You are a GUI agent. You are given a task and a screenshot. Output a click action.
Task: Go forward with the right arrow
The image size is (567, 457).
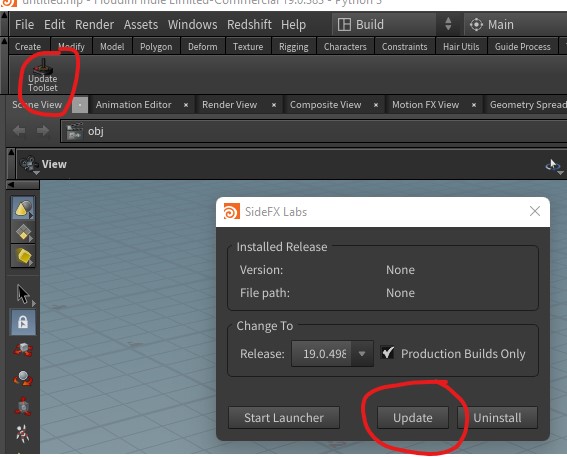(43, 131)
